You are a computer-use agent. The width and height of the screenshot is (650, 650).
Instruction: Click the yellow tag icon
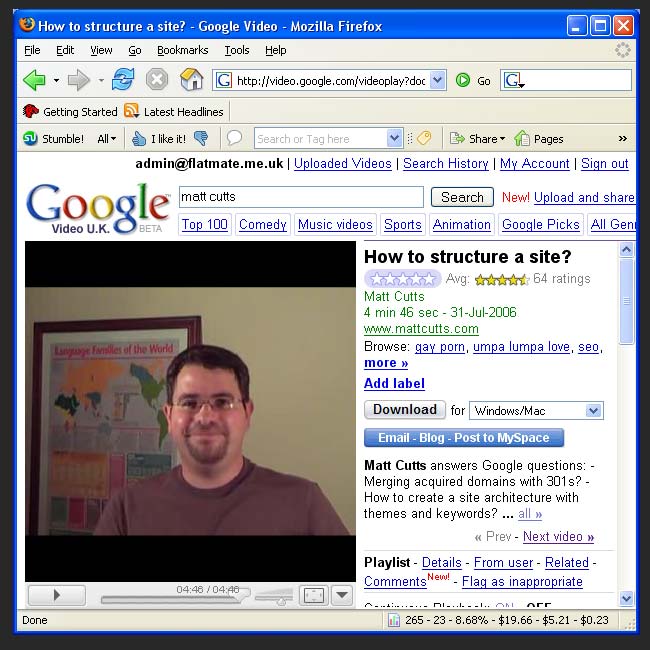(x=424, y=138)
